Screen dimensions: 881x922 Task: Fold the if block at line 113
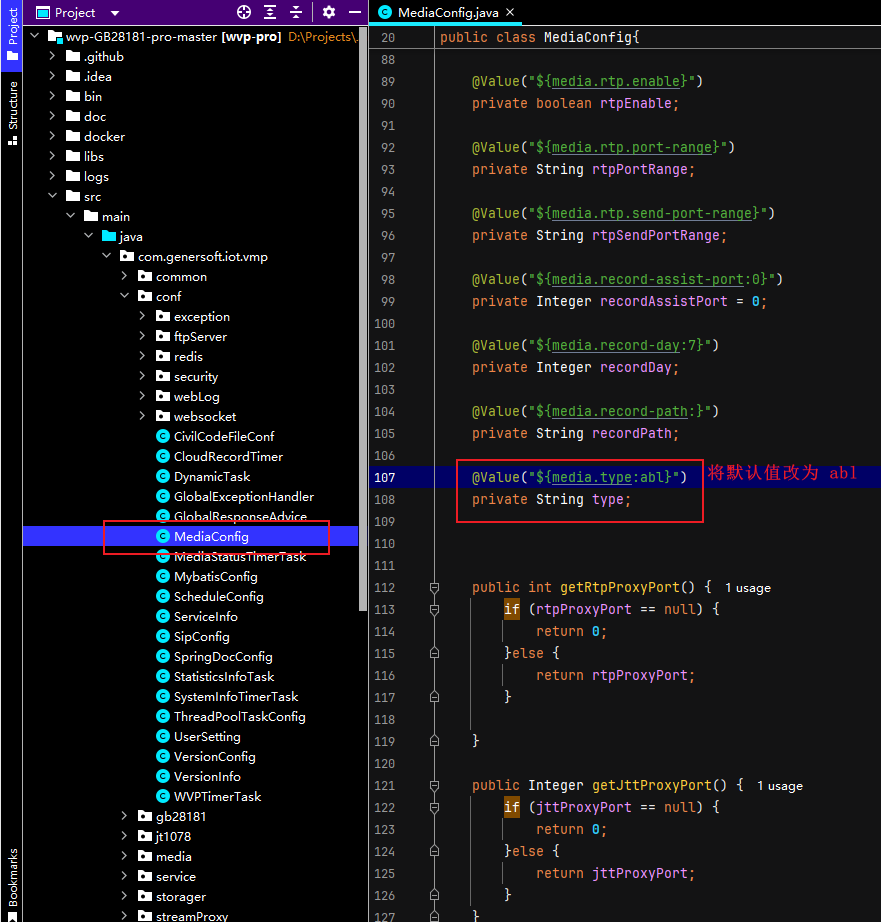pyautogui.click(x=434, y=609)
